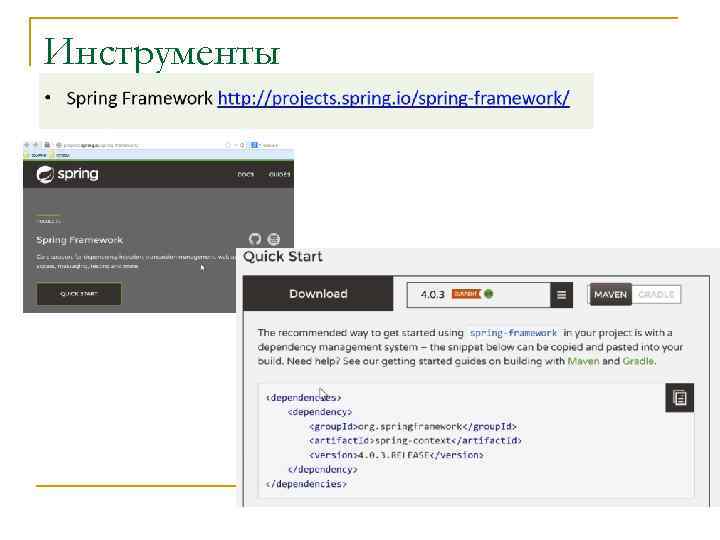
Task: Click the version 4.0.3.RELEASE line
Action: 396,455
